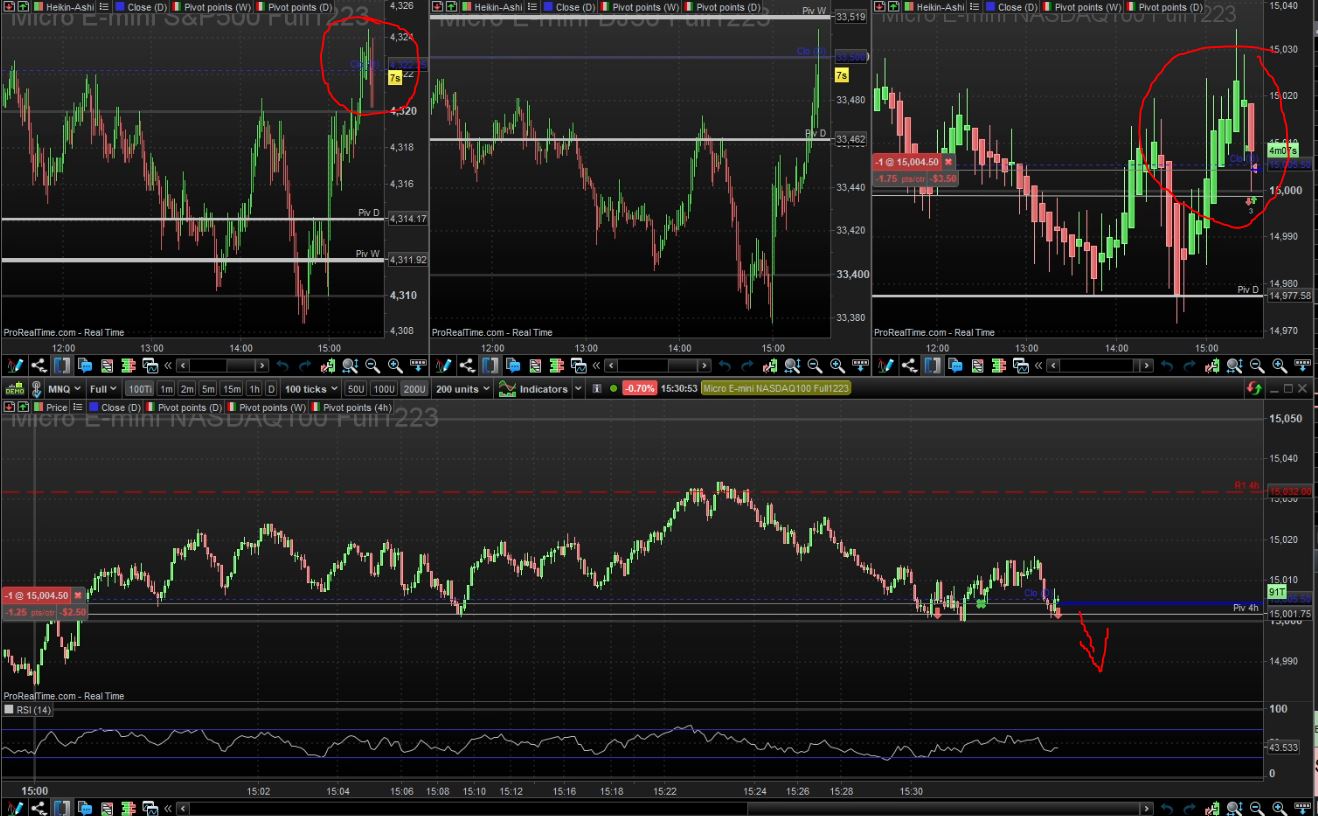Select the 100U units button
The height and width of the screenshot is (816, 1318).
pyautogui.click(x=384, y=389)
